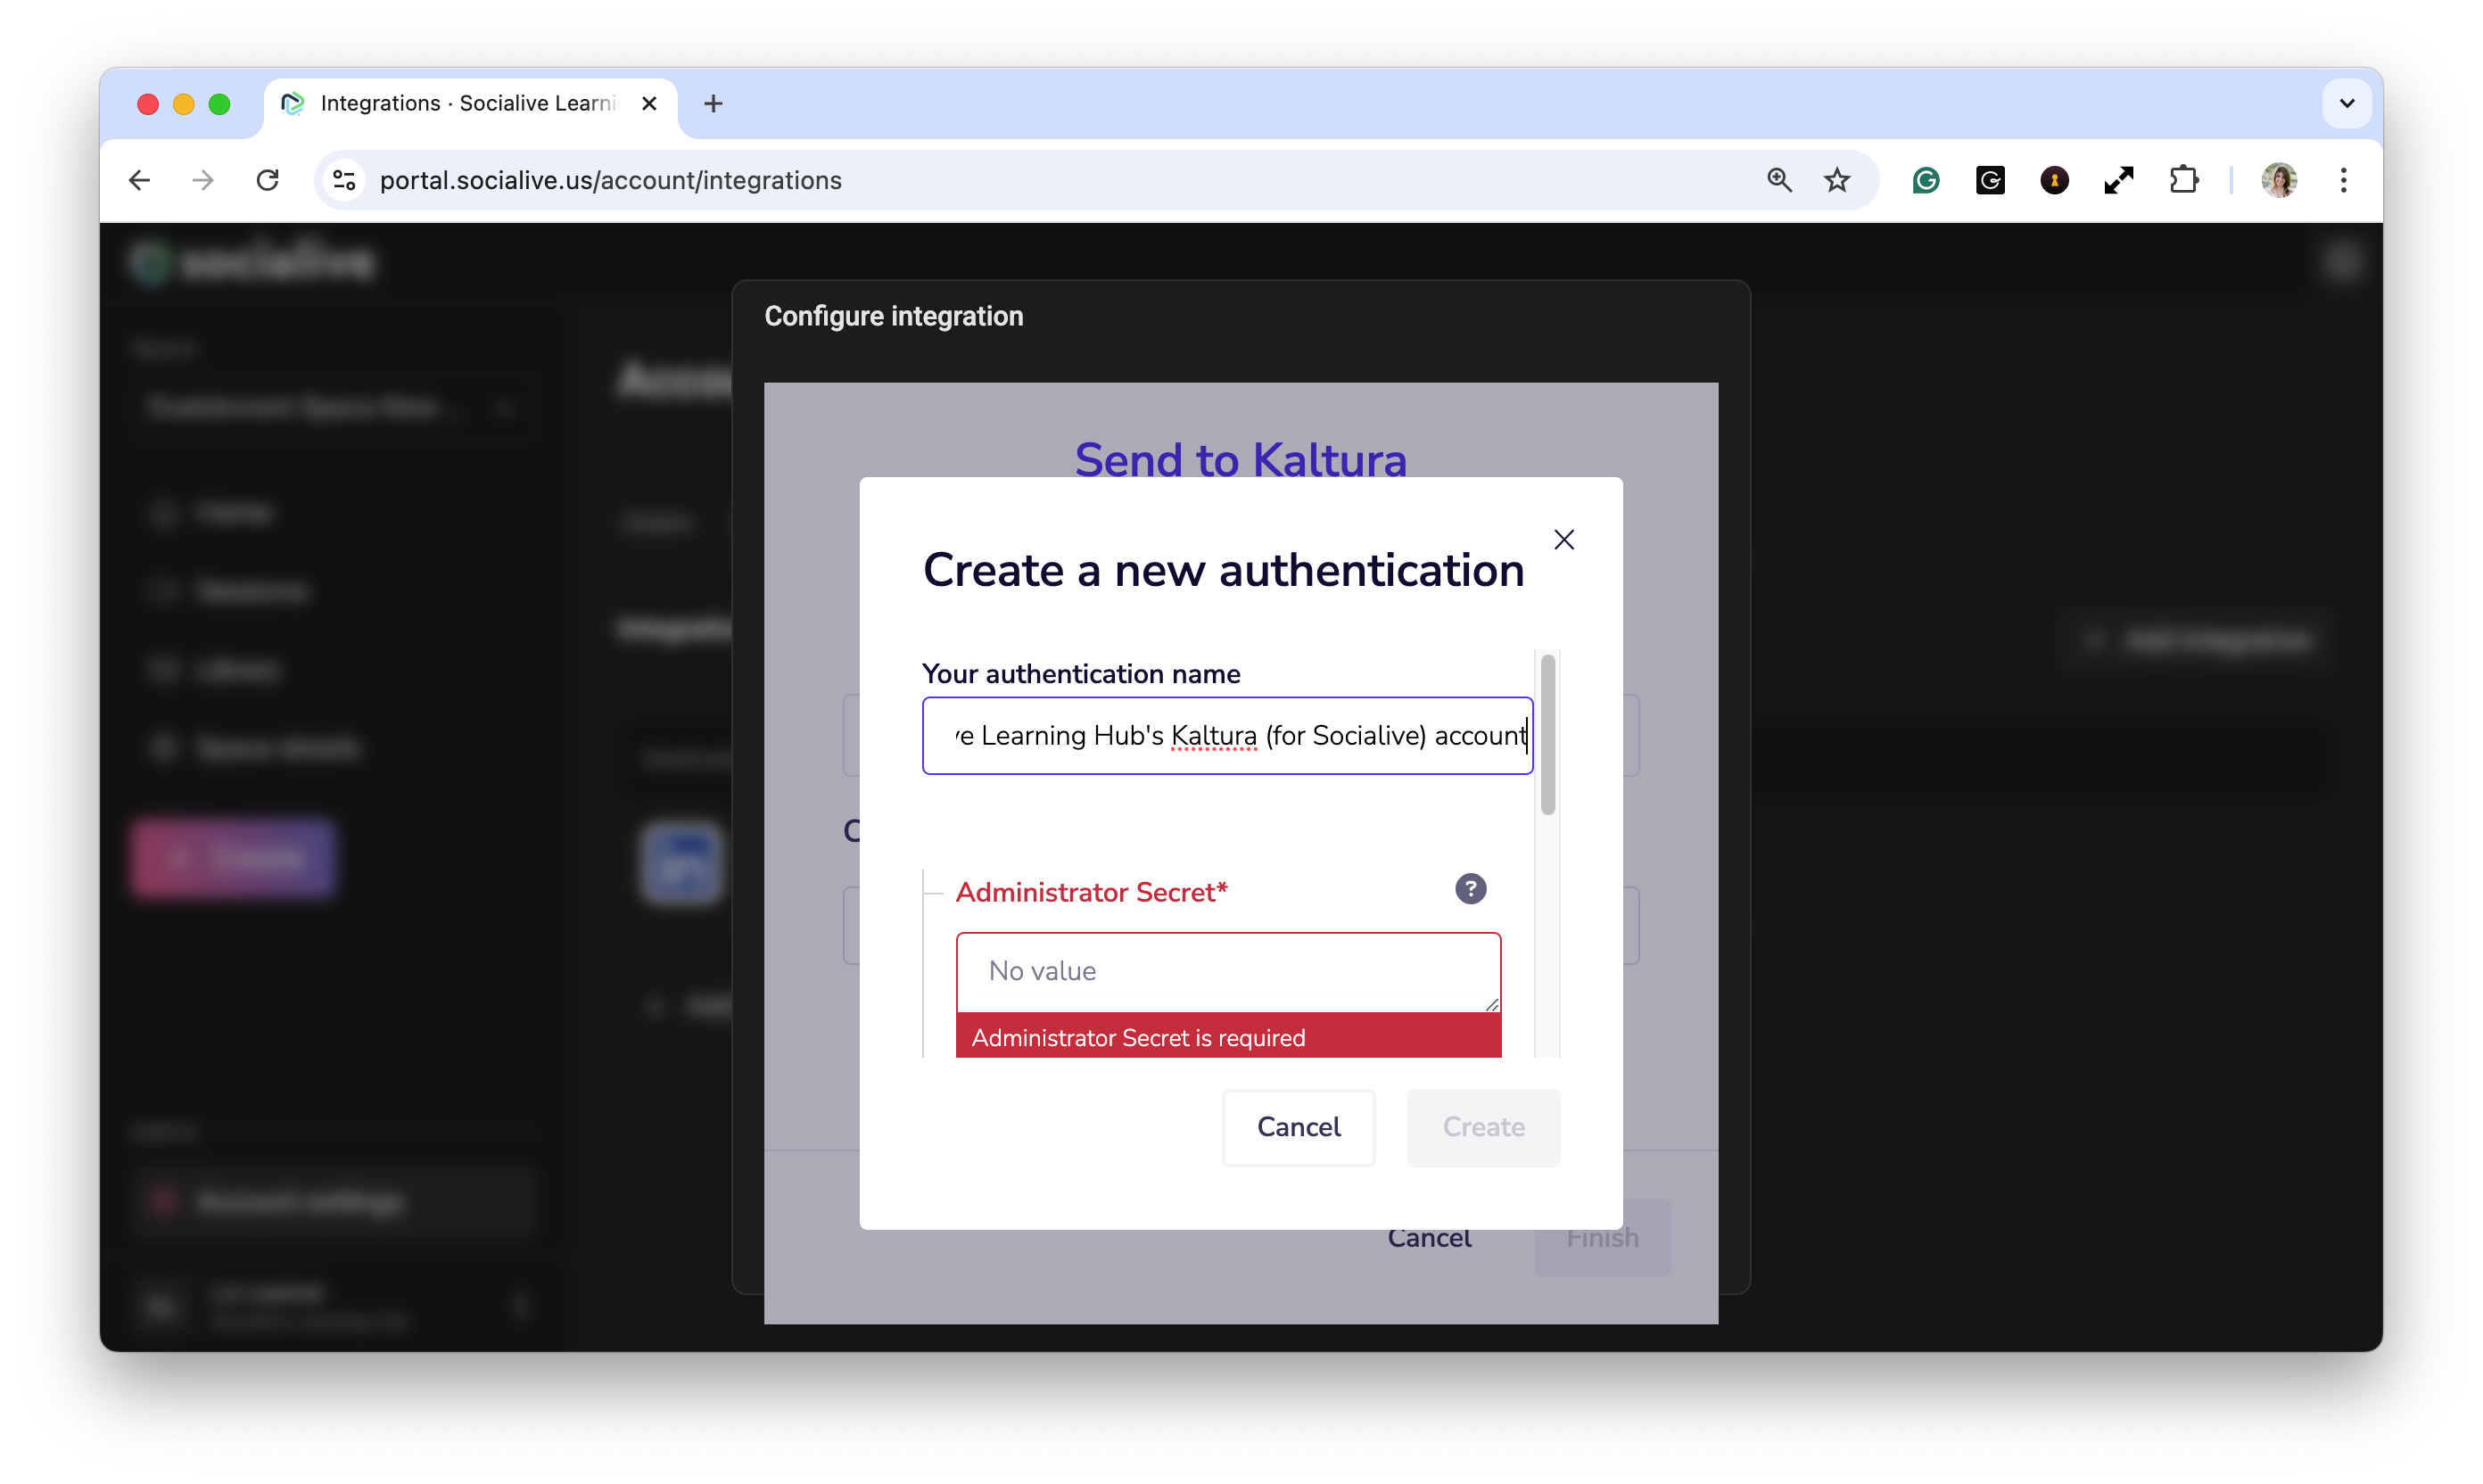The height and width of the screenshot is (1484, 2483).
Task: Reload the page with the refresh icon
Action: coord(268,181)
